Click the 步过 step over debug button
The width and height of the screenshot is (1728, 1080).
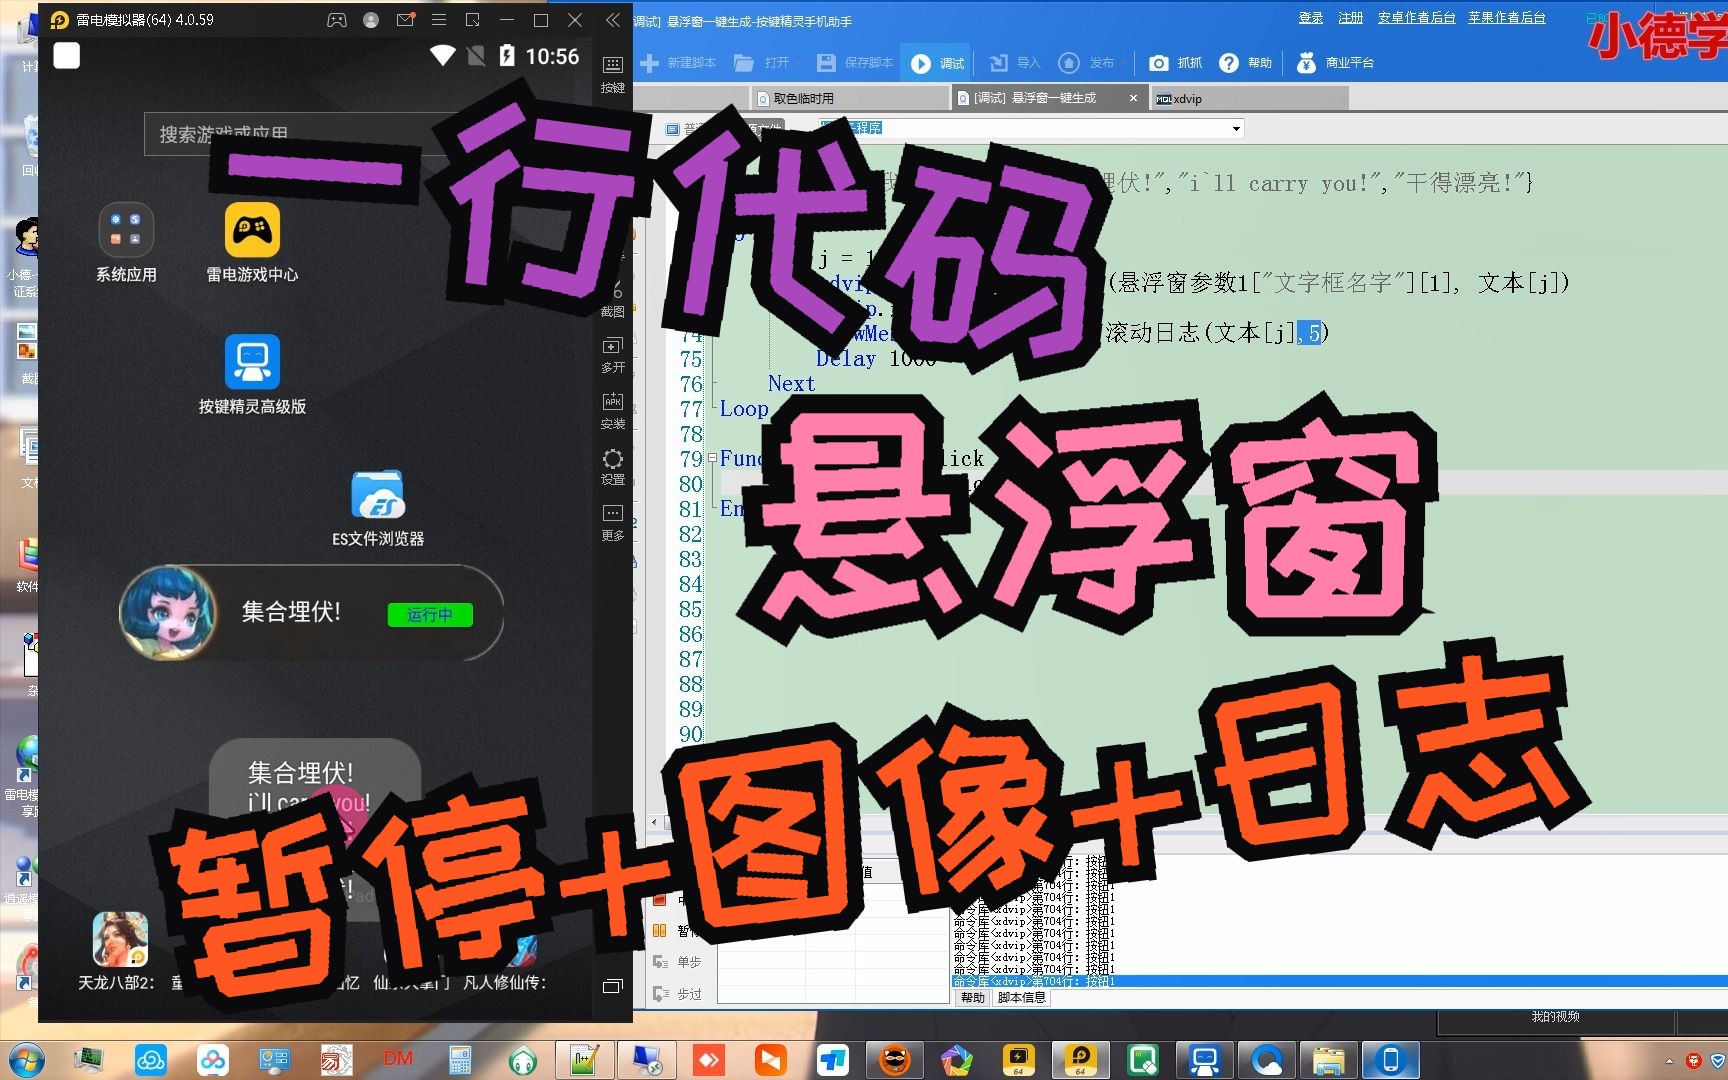pos(678,994)
